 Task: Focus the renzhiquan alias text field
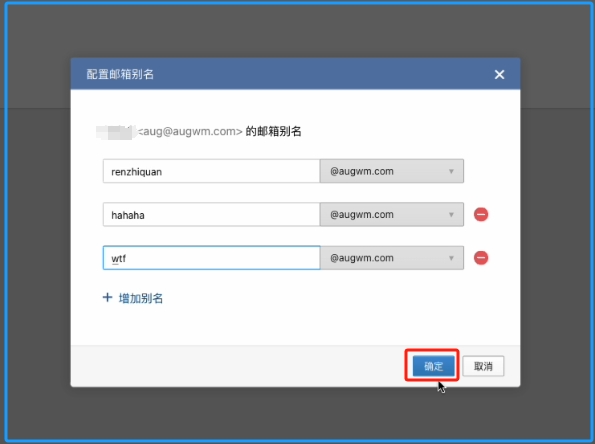pos(211,171)
